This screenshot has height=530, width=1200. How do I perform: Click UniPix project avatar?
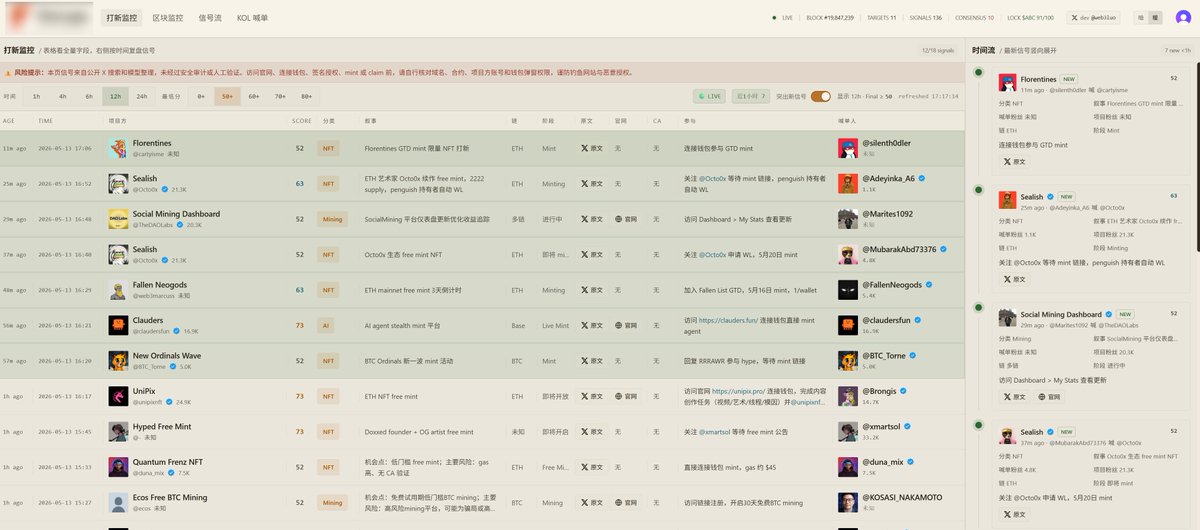pos(118,396)
